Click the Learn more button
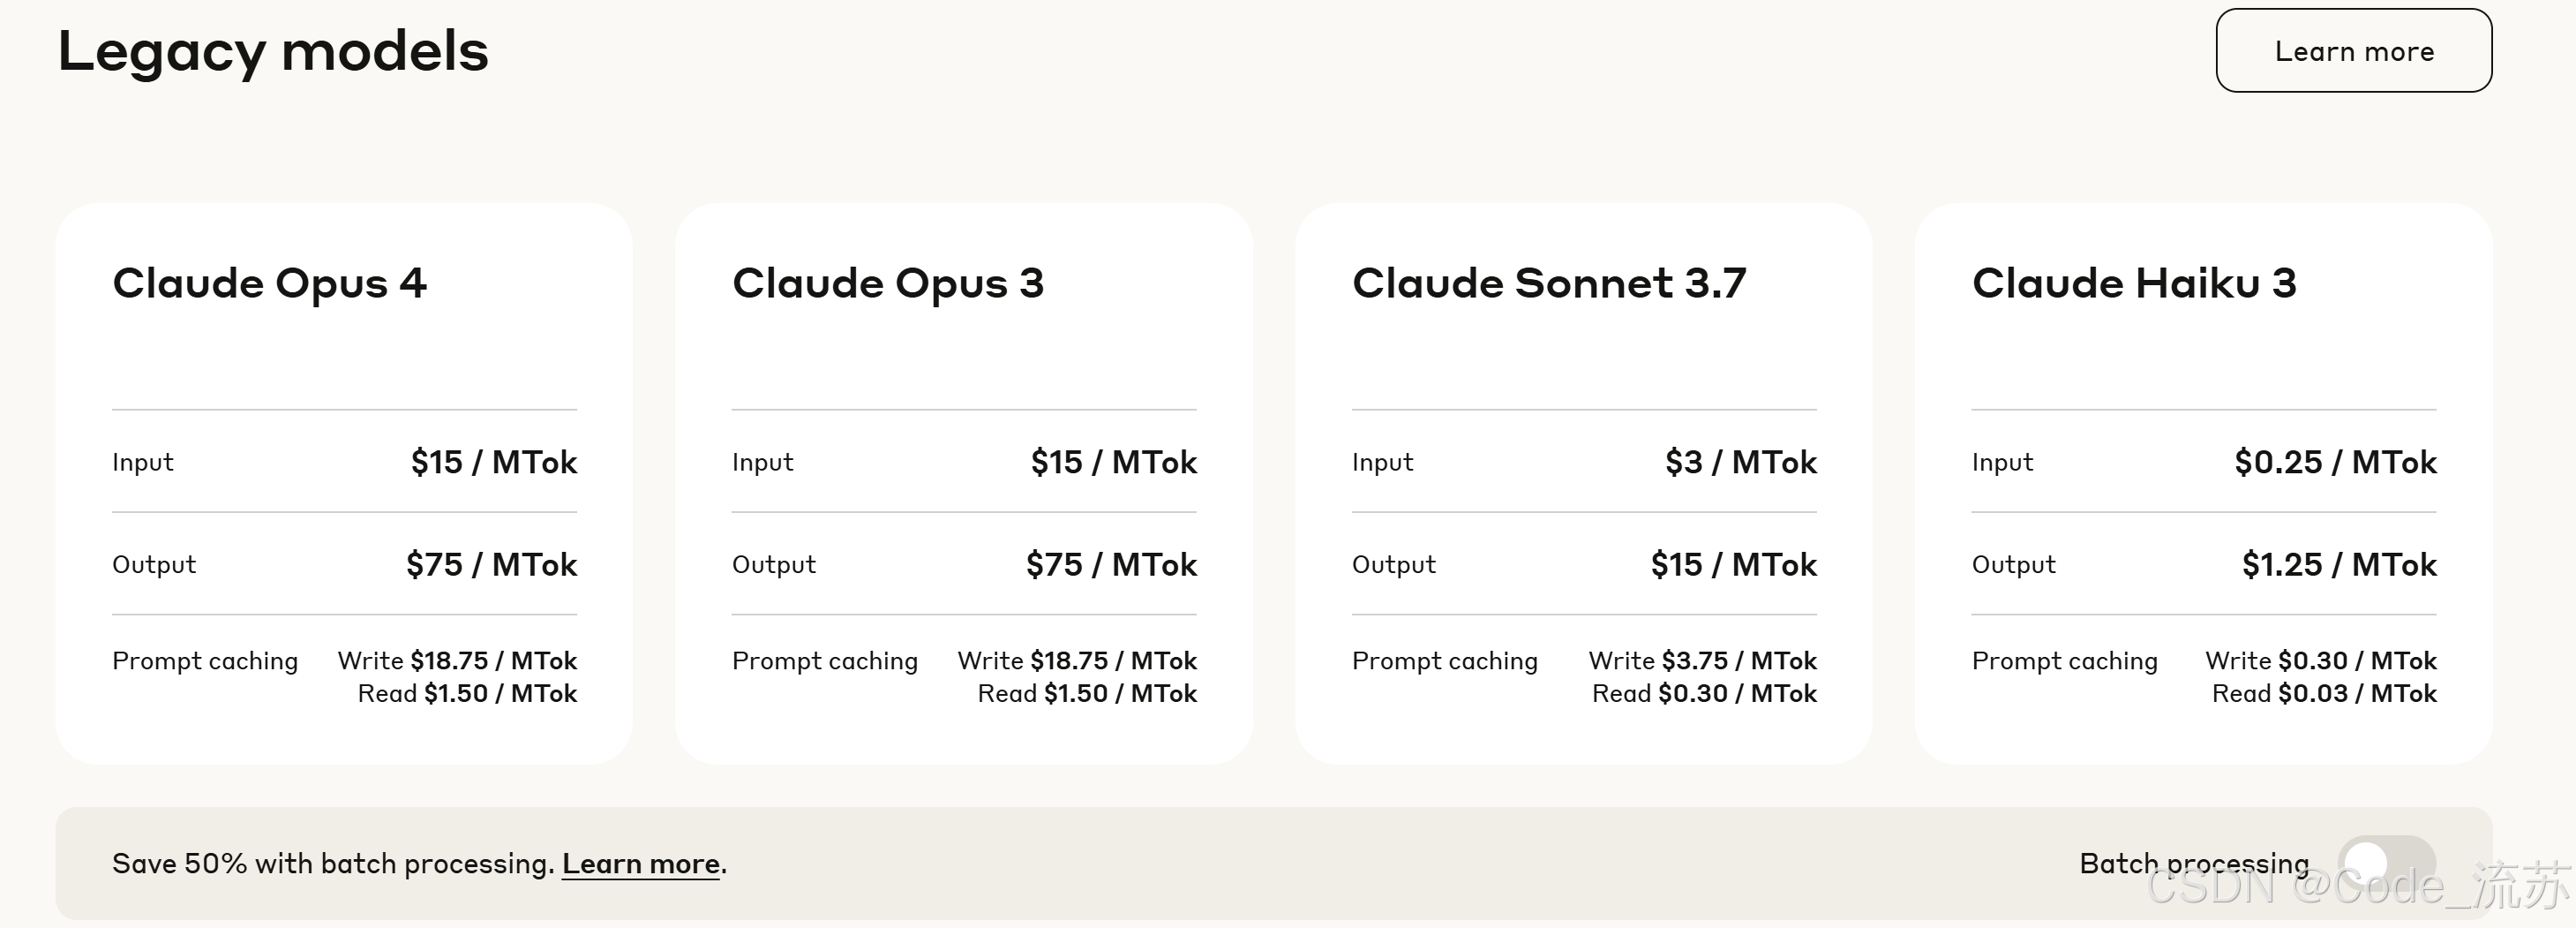2576x928 pixels. (2353, 50)
